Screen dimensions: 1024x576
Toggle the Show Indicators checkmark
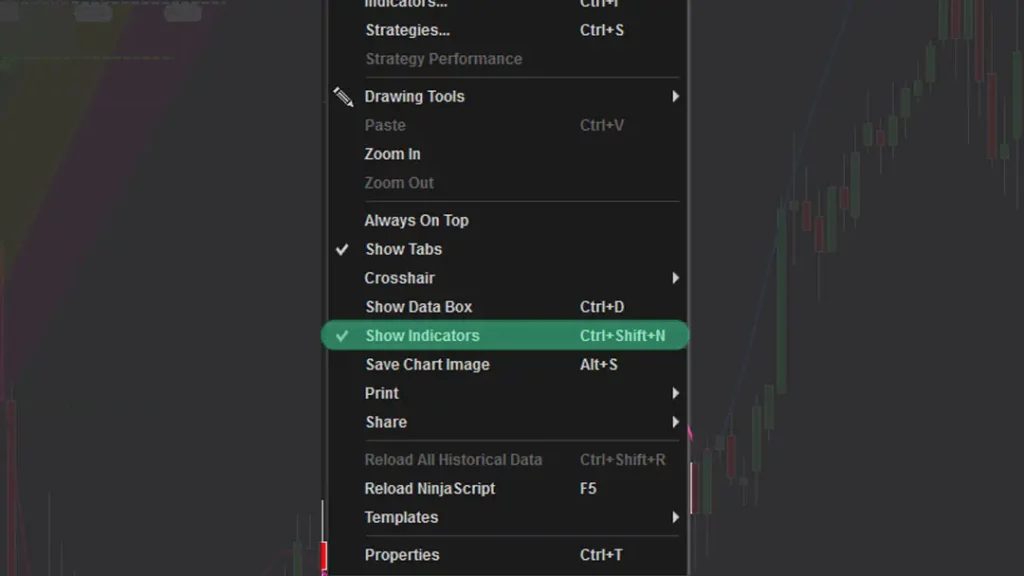coord(342,336)
